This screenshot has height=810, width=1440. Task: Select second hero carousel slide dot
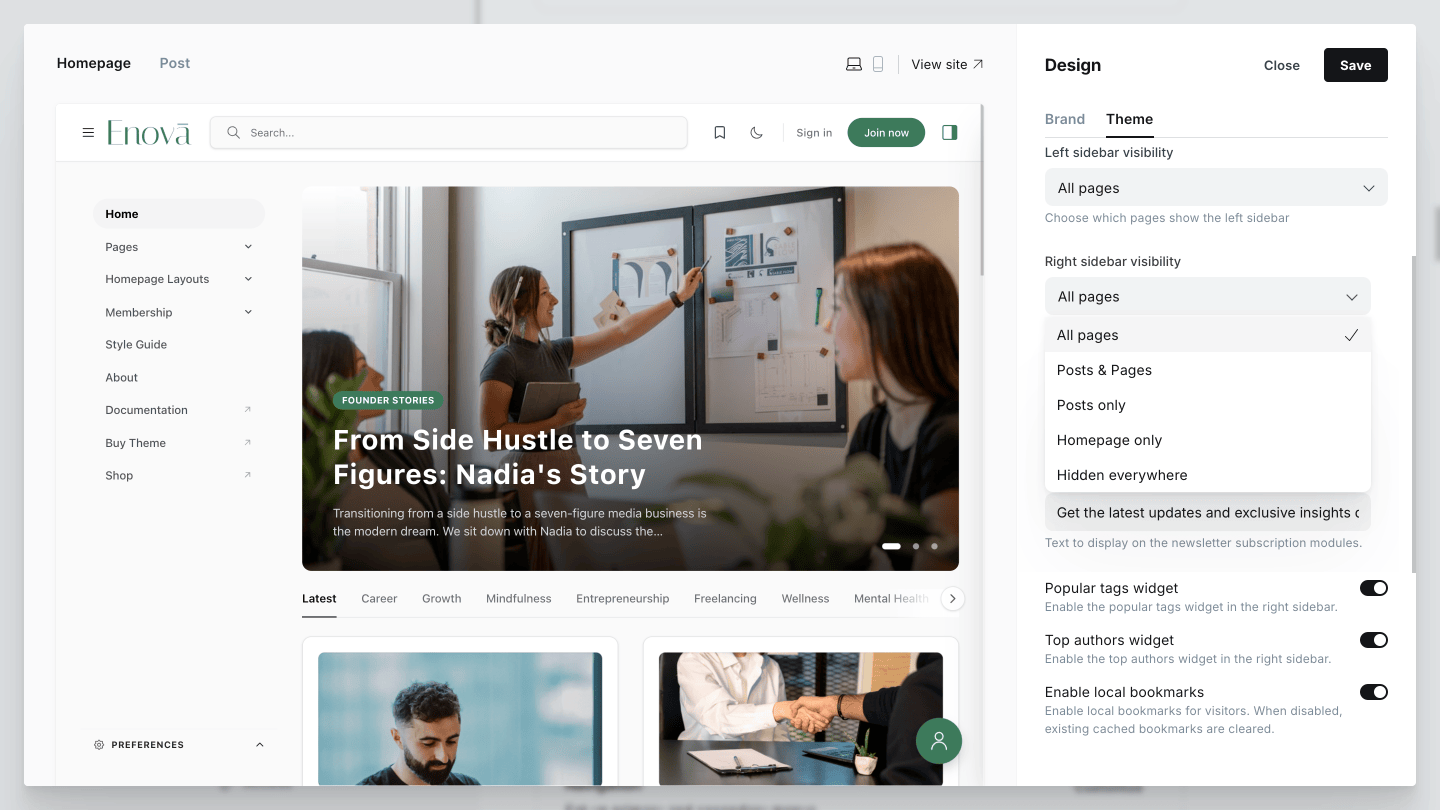pos(915,546)
